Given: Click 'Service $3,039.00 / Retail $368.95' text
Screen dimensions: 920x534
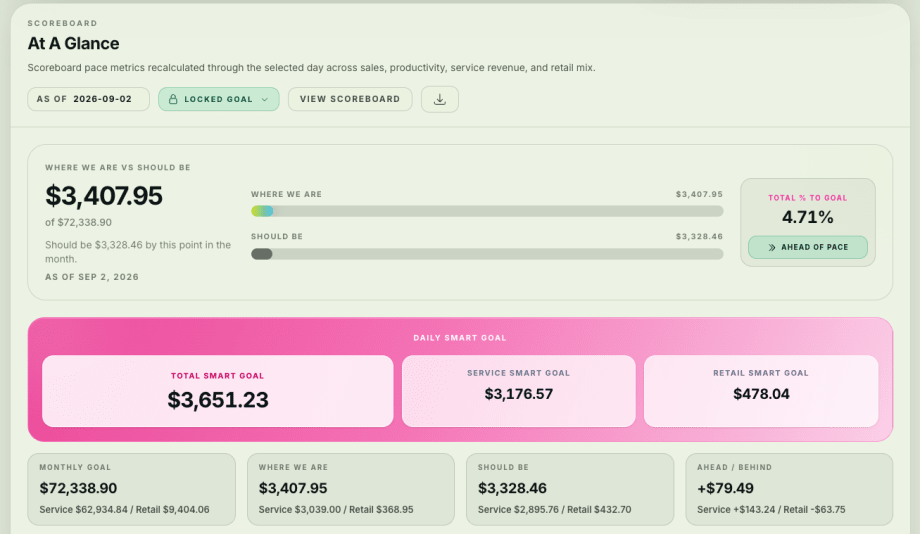Looking at the screenshot, I should tap(336, 509).
